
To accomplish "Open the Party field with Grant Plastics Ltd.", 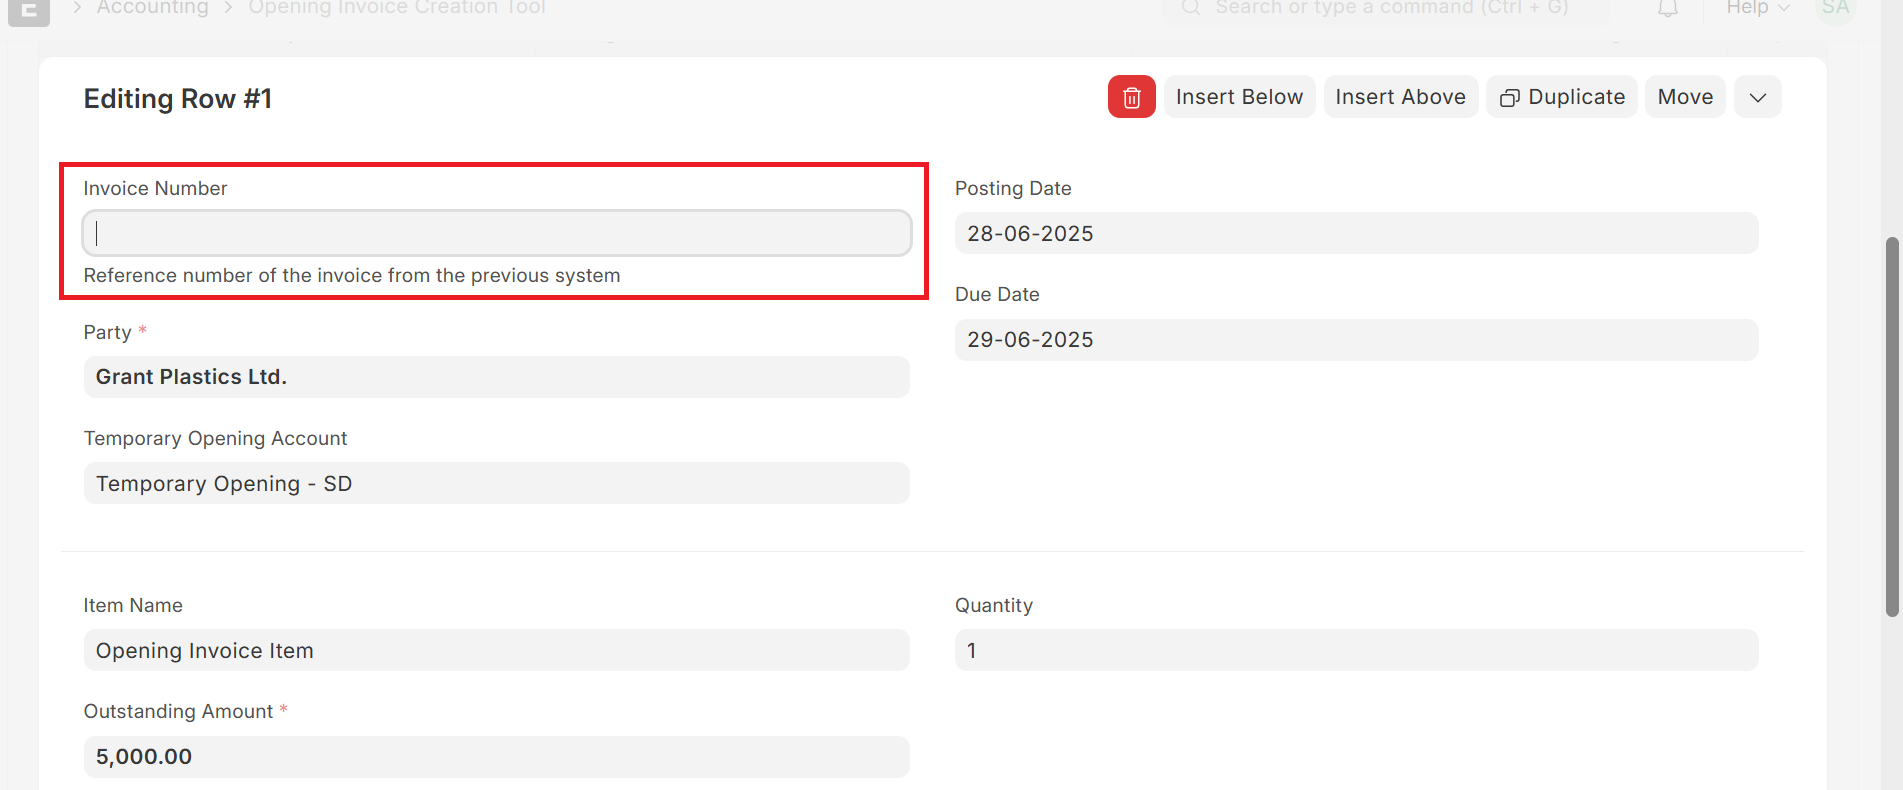I will pyautogui.click(x=496, y=377).
